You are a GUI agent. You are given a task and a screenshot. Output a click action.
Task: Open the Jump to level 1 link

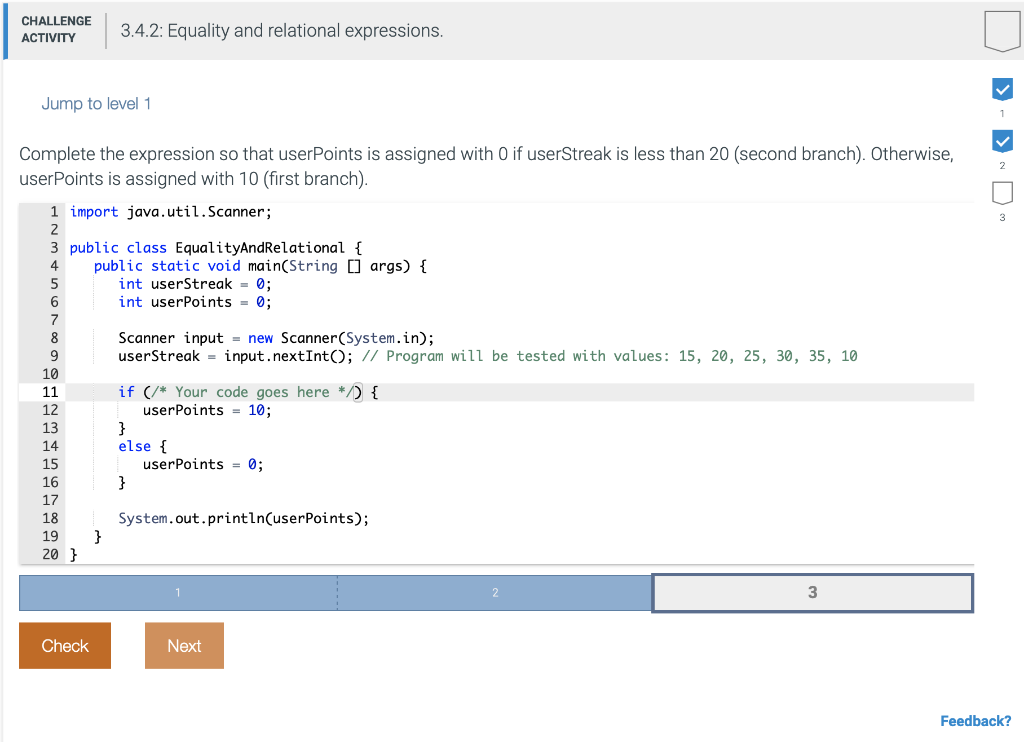point(96,103)
